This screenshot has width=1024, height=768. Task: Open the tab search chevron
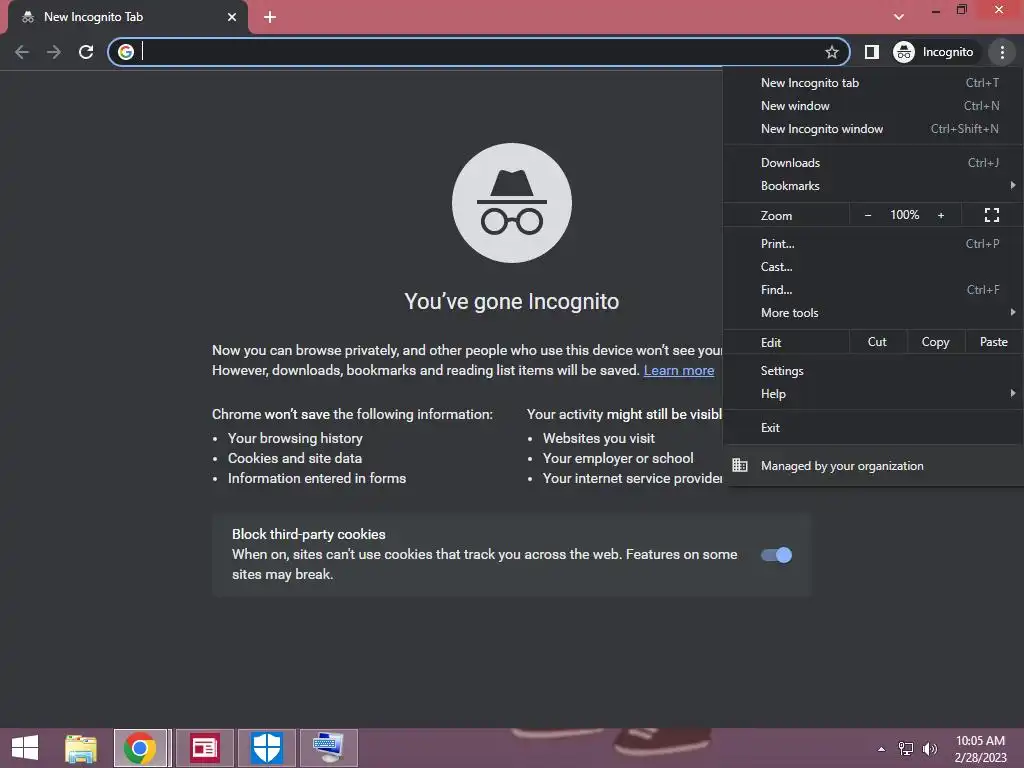[899, 17]
